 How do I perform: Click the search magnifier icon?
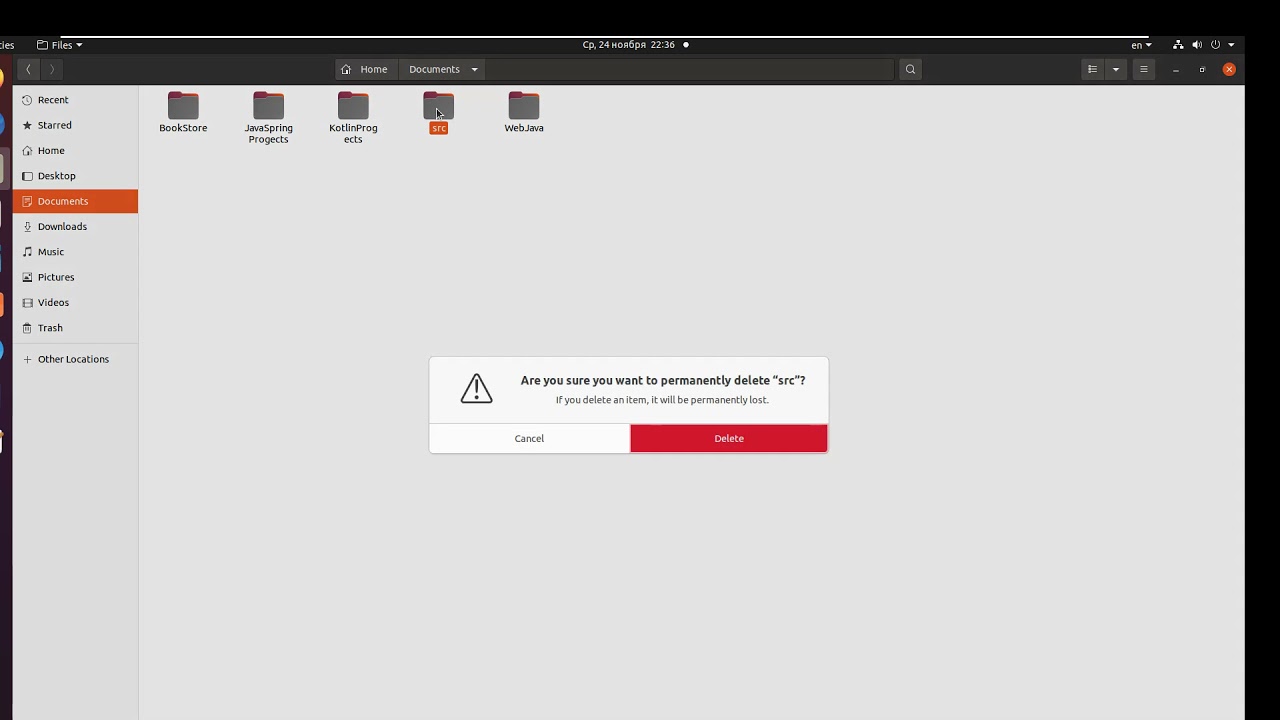[x=910, y=69]
